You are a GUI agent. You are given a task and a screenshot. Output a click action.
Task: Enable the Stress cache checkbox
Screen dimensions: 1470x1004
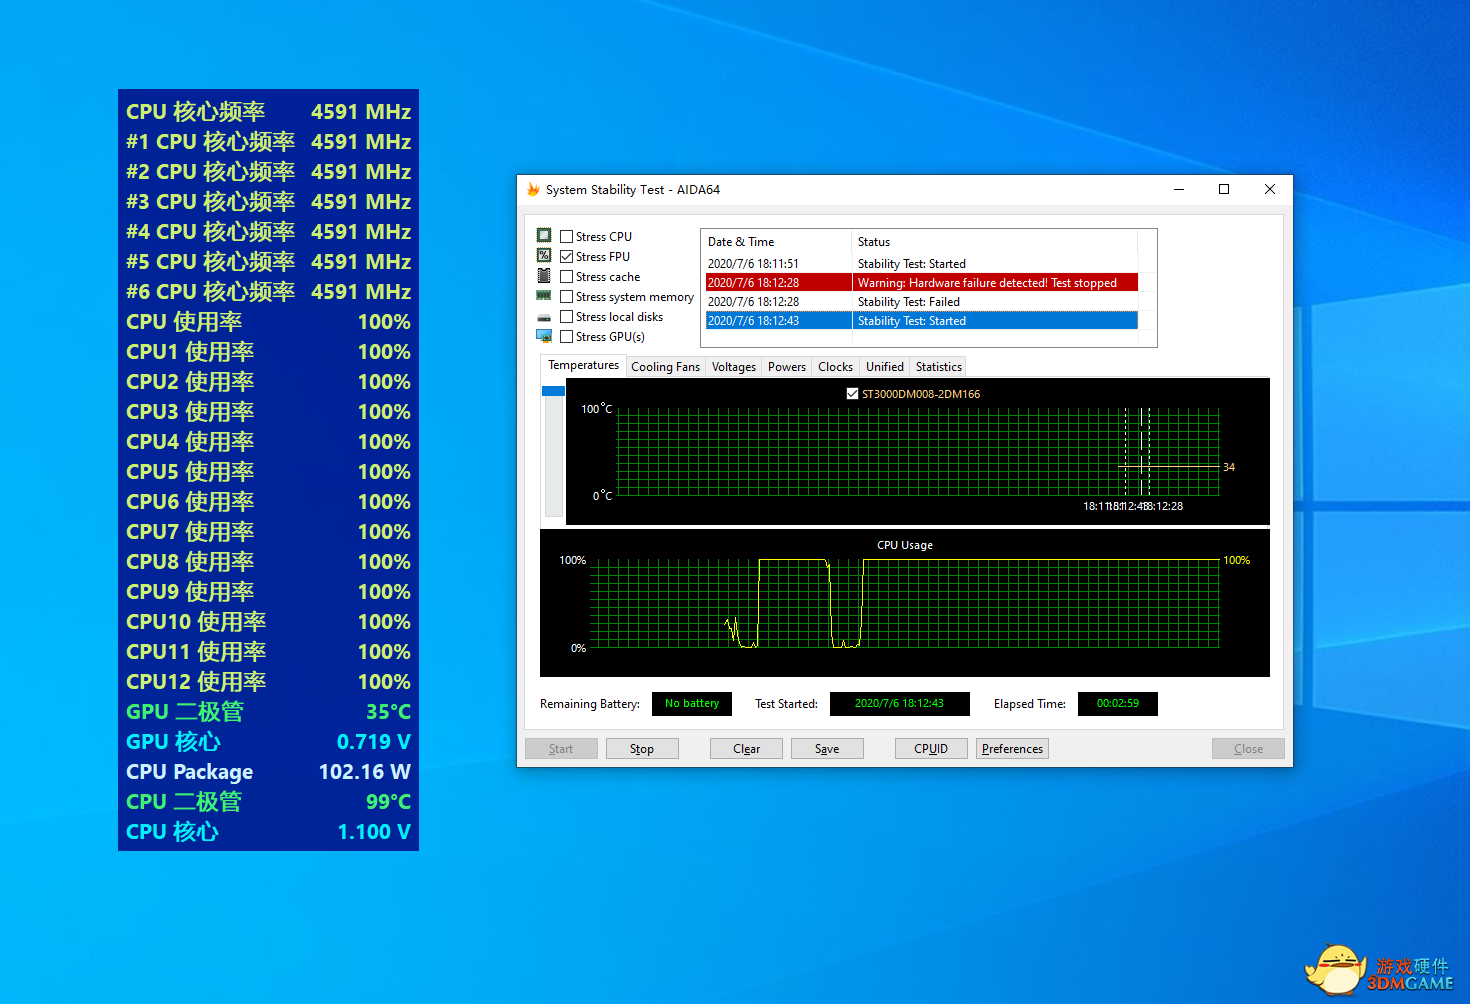[x=567, y=277]
